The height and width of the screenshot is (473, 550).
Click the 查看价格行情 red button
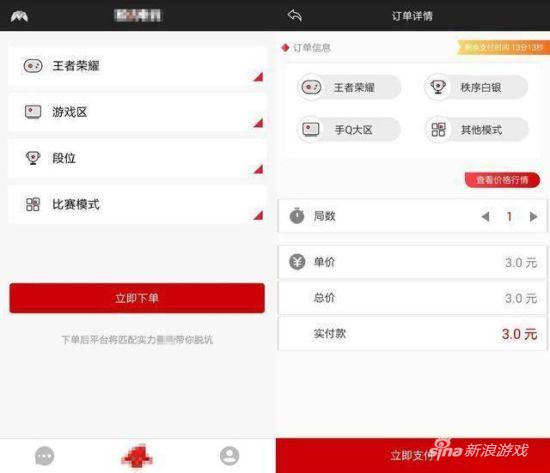(502, 180)
